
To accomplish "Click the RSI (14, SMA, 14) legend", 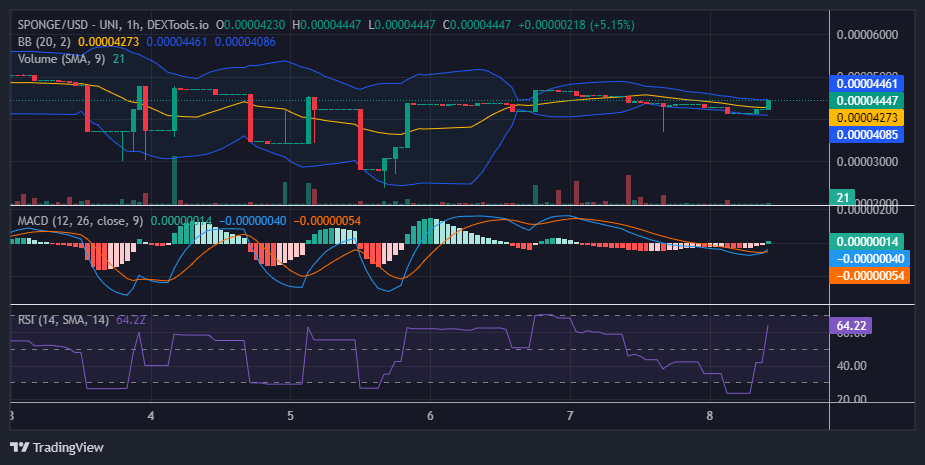I will tap(63, 320).
